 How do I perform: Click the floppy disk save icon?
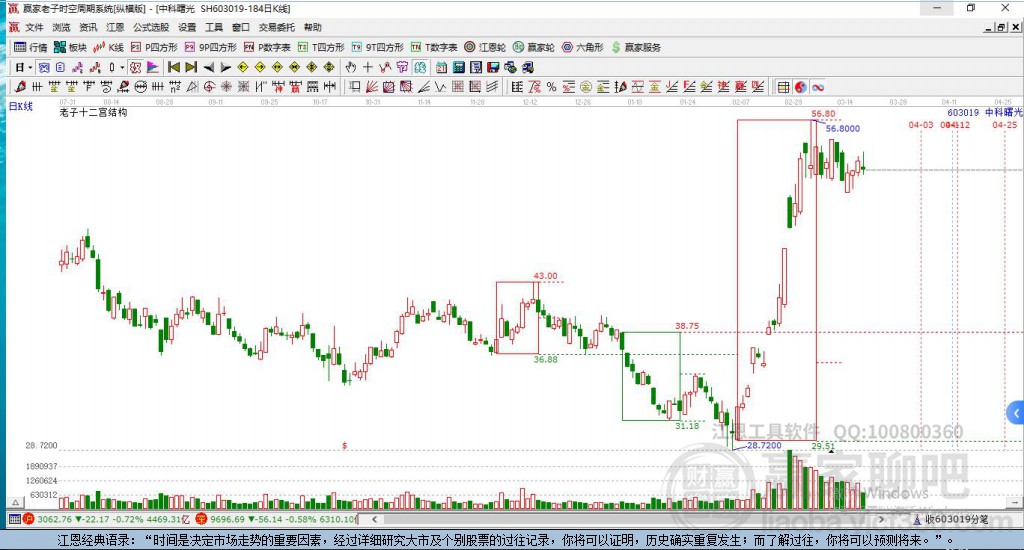pyautogui.click(x=493, y=67)
